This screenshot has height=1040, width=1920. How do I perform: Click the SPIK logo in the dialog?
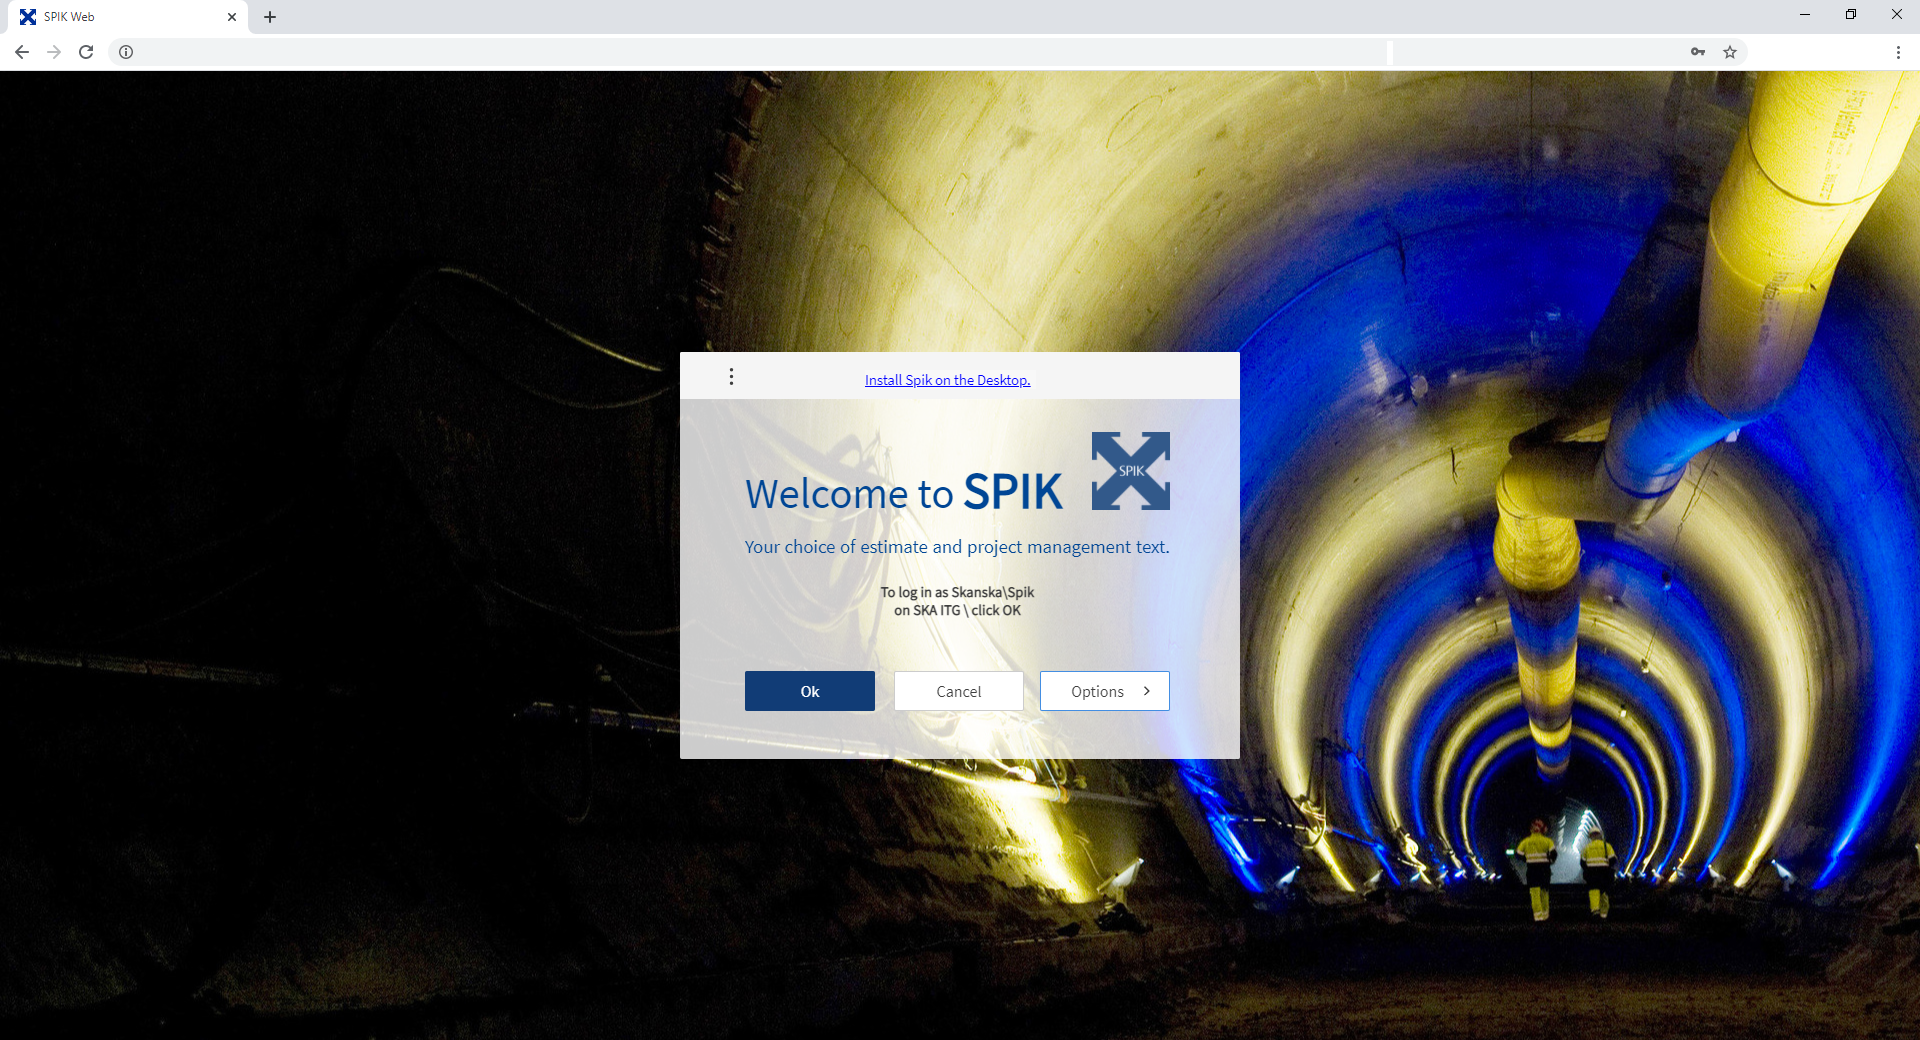pyautogui.click(x=1131, y=471)
